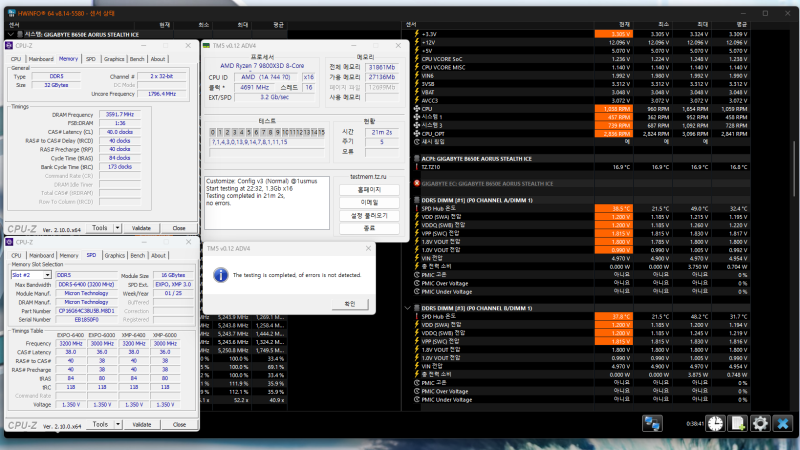Click Tools button in CPU-Z SPD window
Screen dimensions: 800x450
[100, 424]
